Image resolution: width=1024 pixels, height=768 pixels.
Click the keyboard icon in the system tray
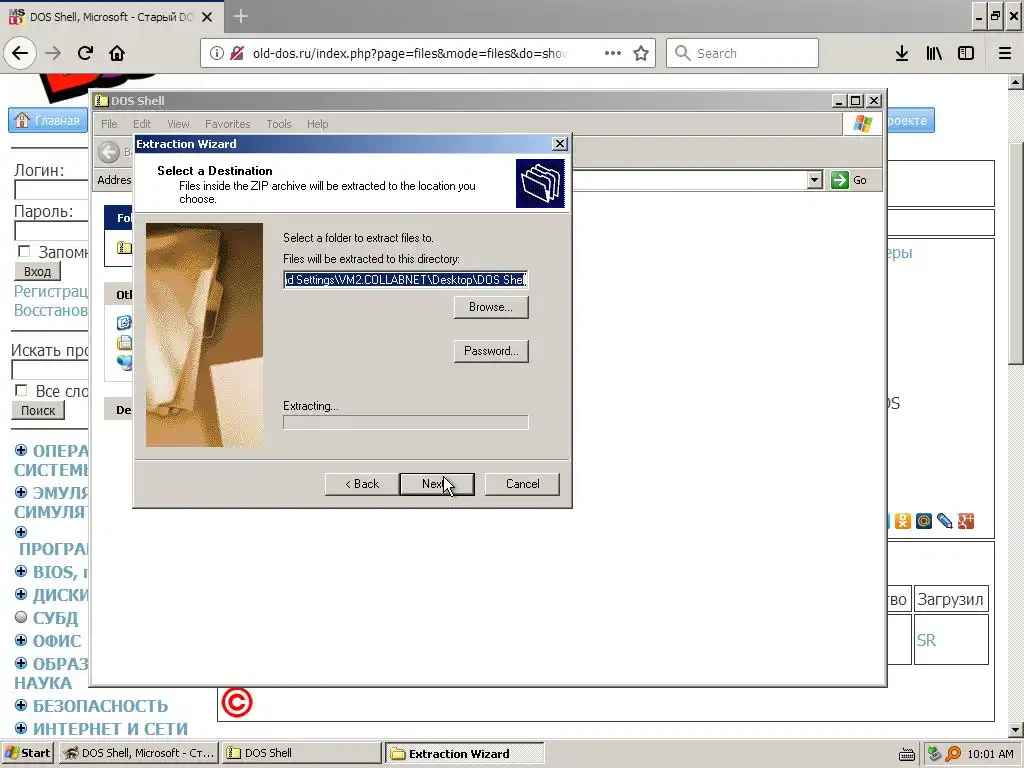(906, 754)
